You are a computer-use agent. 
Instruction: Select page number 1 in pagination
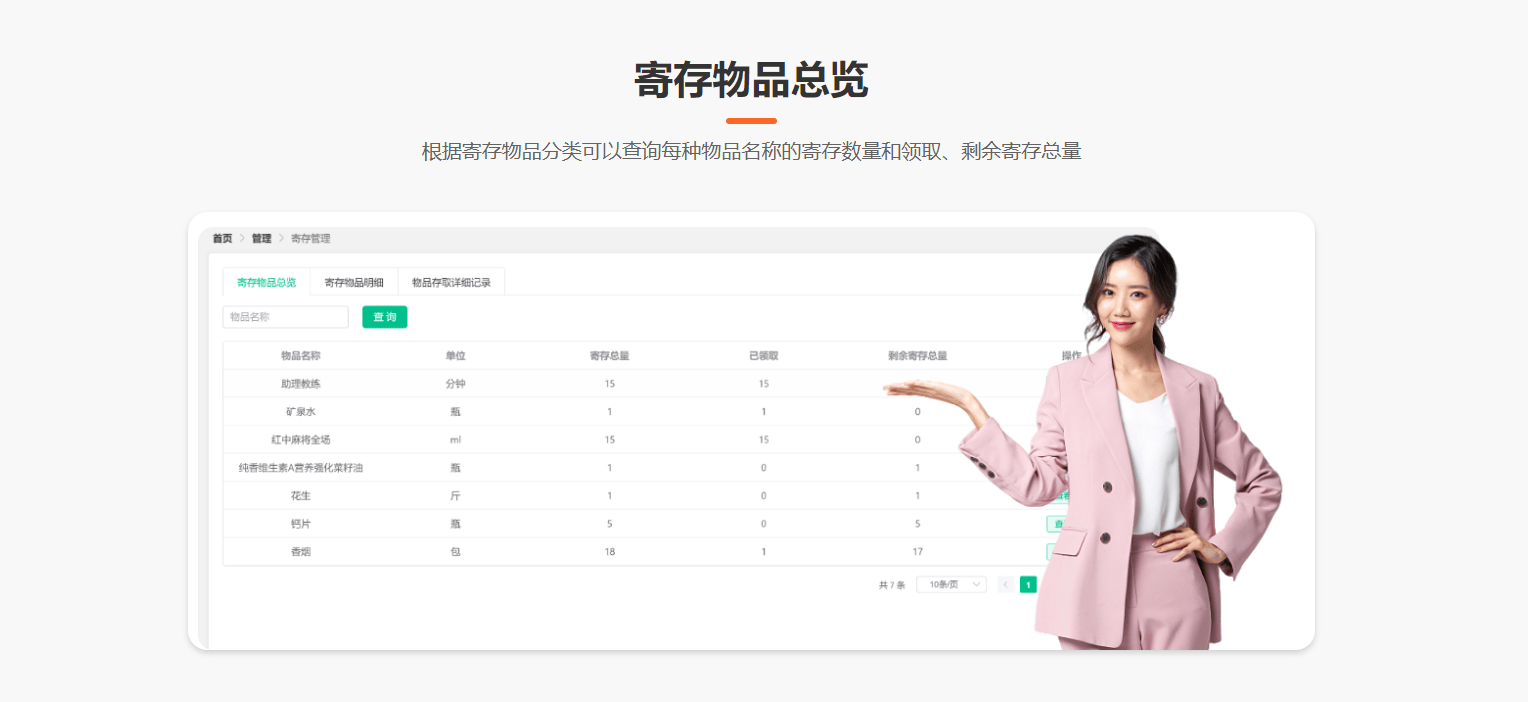coord(1028,585)
